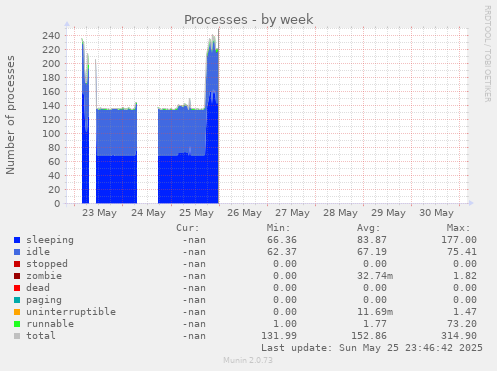Click the uninterruptible max value 1.47
This screenshot has width=497, height=371.
465,312
